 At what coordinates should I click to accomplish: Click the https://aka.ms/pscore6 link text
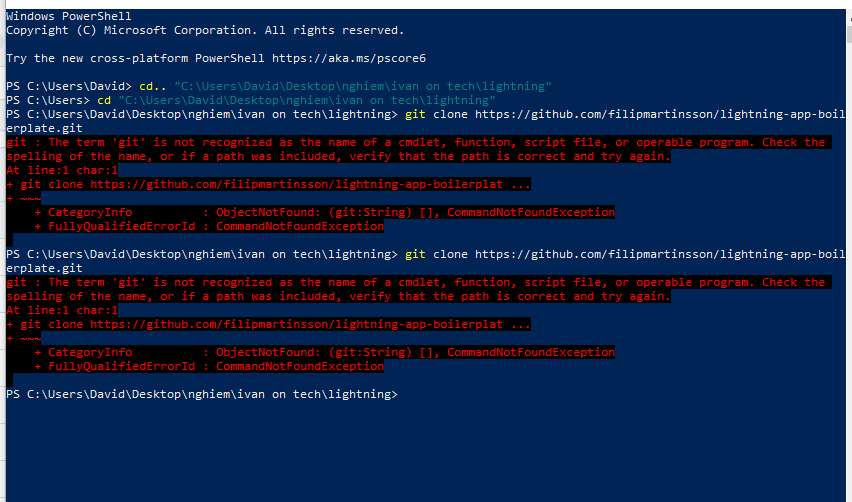coord(349,58)
